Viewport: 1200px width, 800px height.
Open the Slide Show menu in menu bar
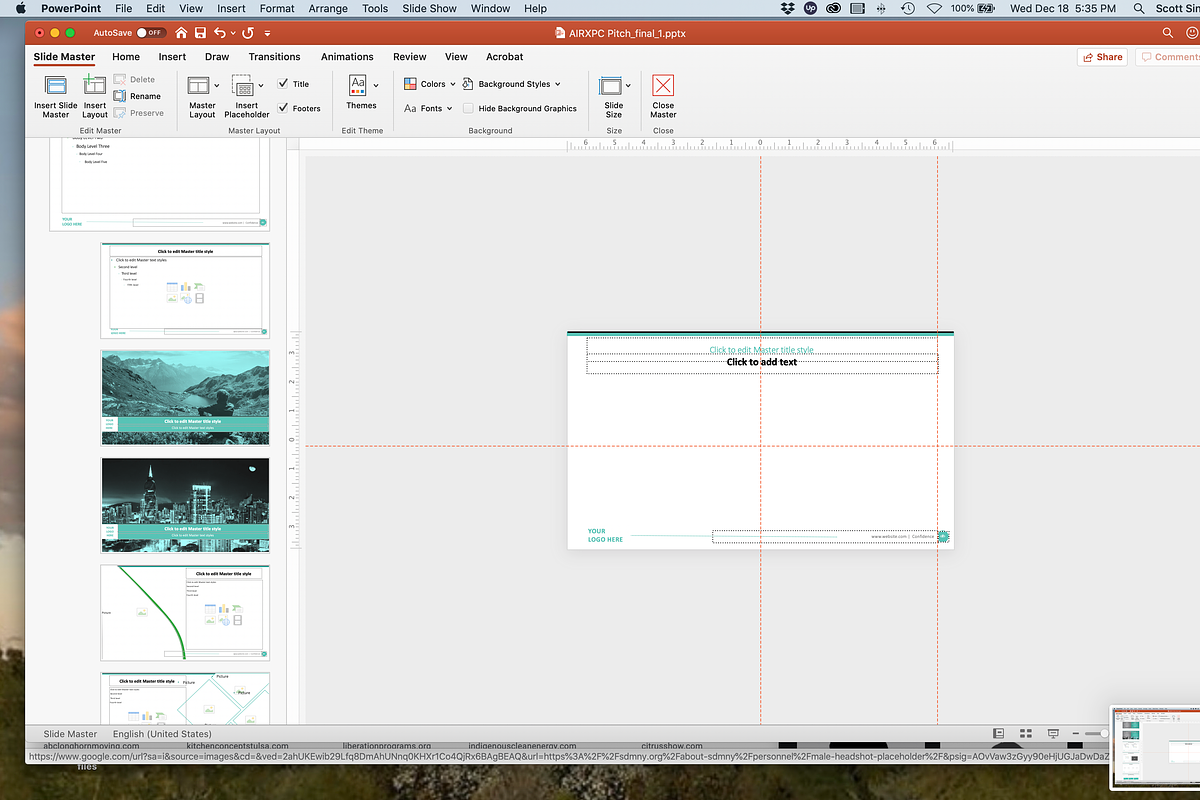click(x=428, y=8)
